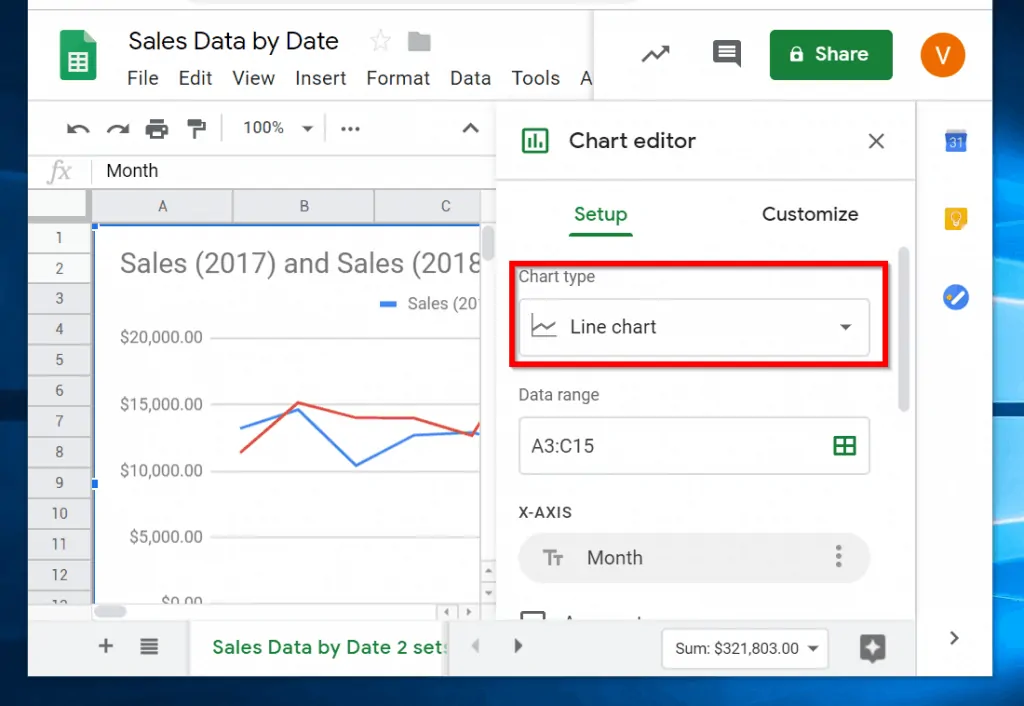
Task: Open Google Calendar in side panel
Action: point(955,141)
